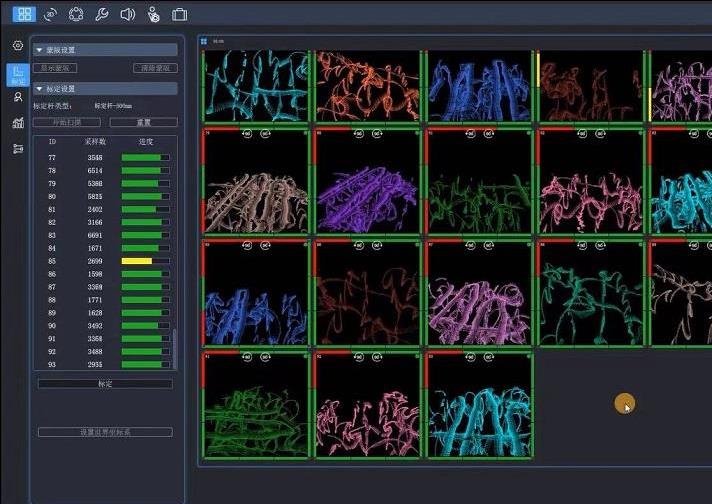Click the touch pointer icon in top toolbar
The width and height of the screenshot is (712, 504).
[x=153, y=14]
